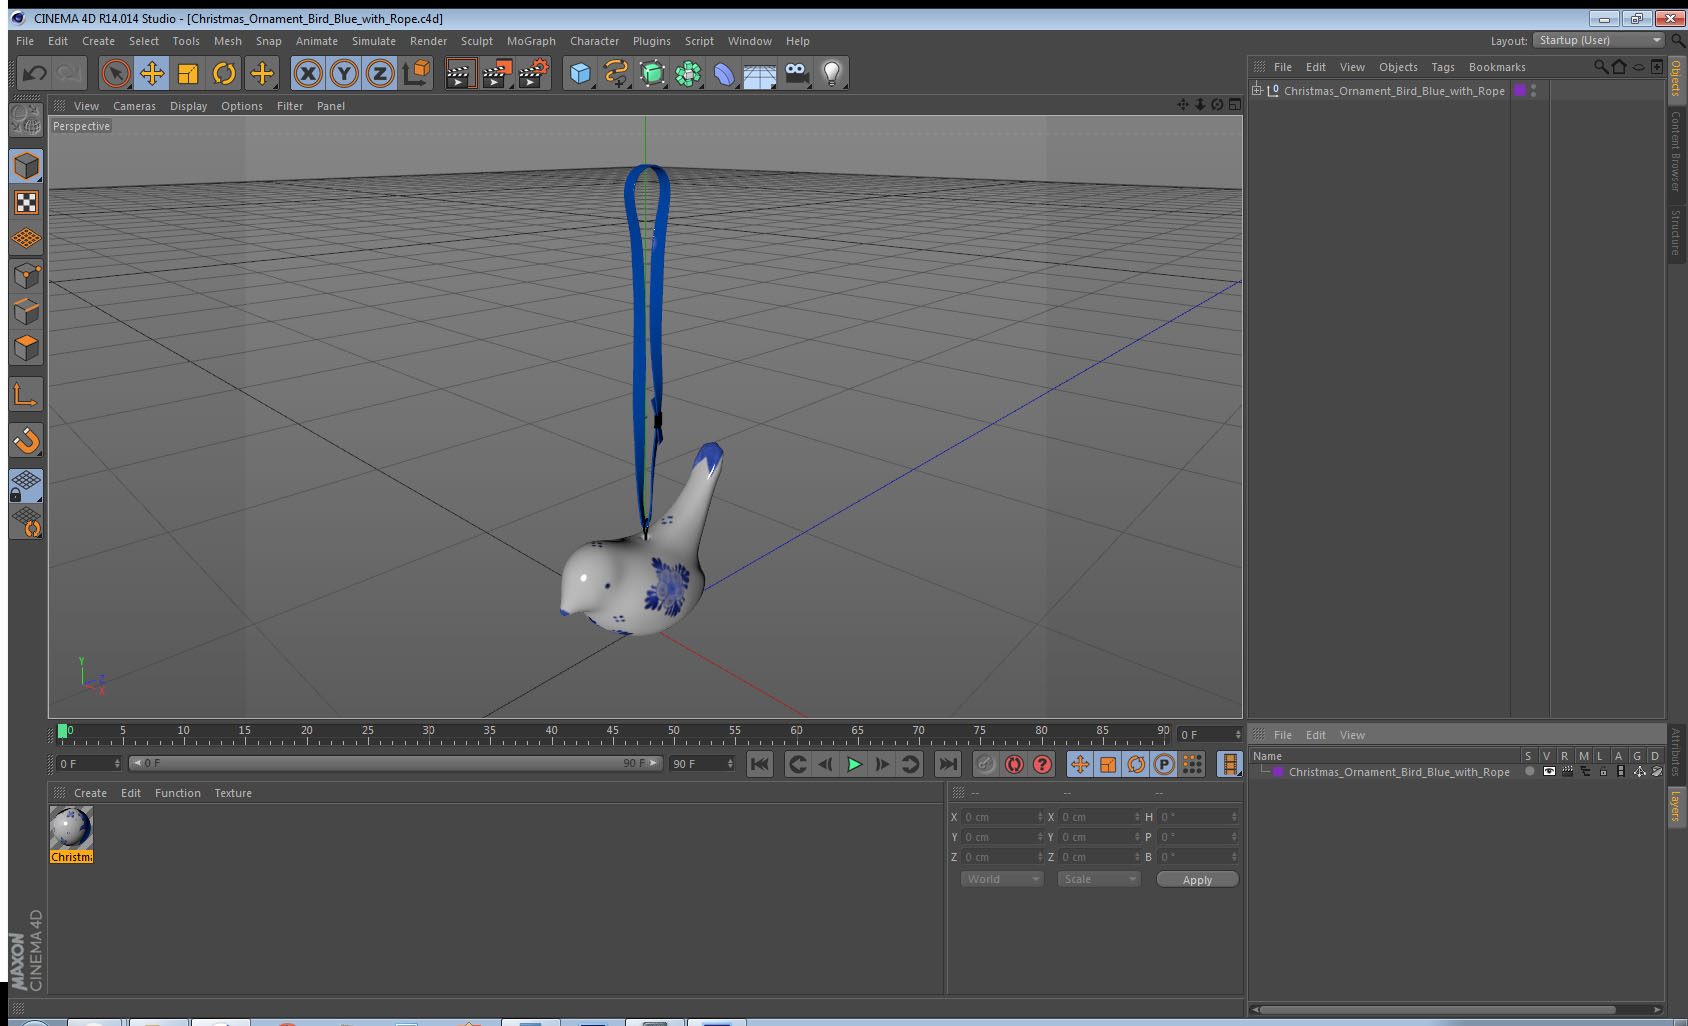The width and height of the screenshot is (1688, 1026).
Task: Open the floor environment objects icon
Action: (760, 73)
